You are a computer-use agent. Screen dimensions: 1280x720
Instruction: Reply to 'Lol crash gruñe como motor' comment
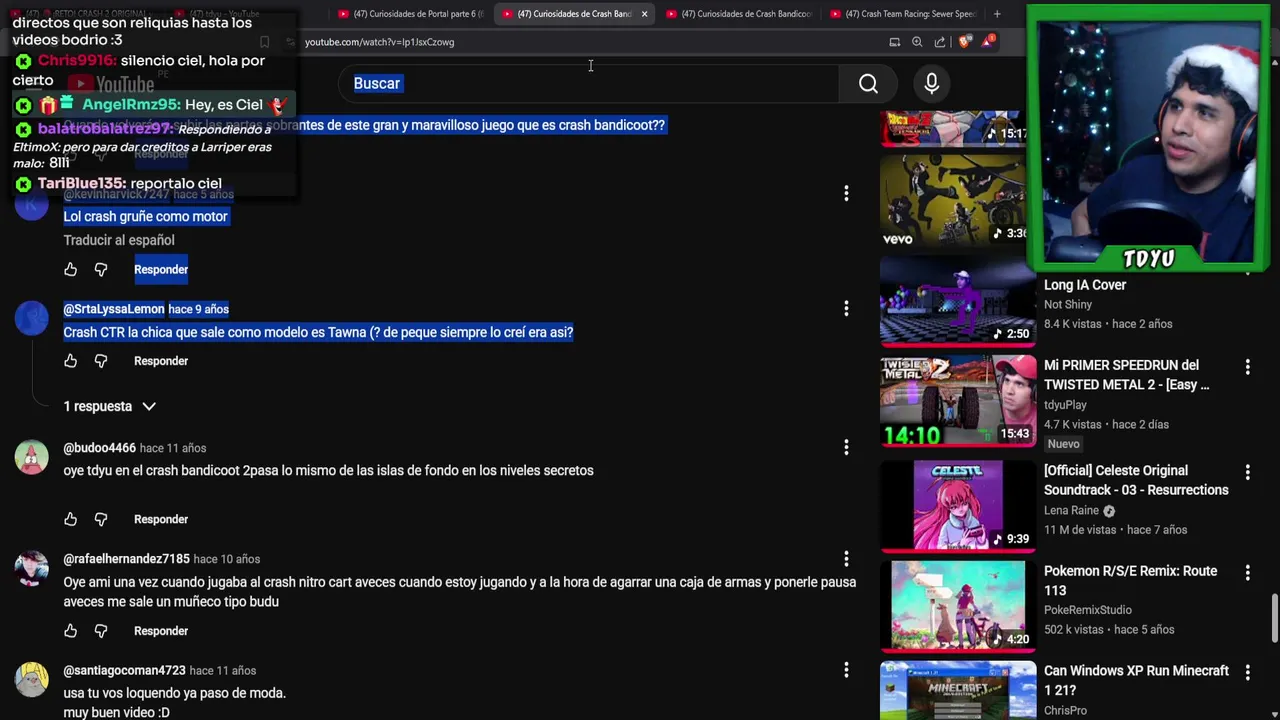[x=161, y=269]
